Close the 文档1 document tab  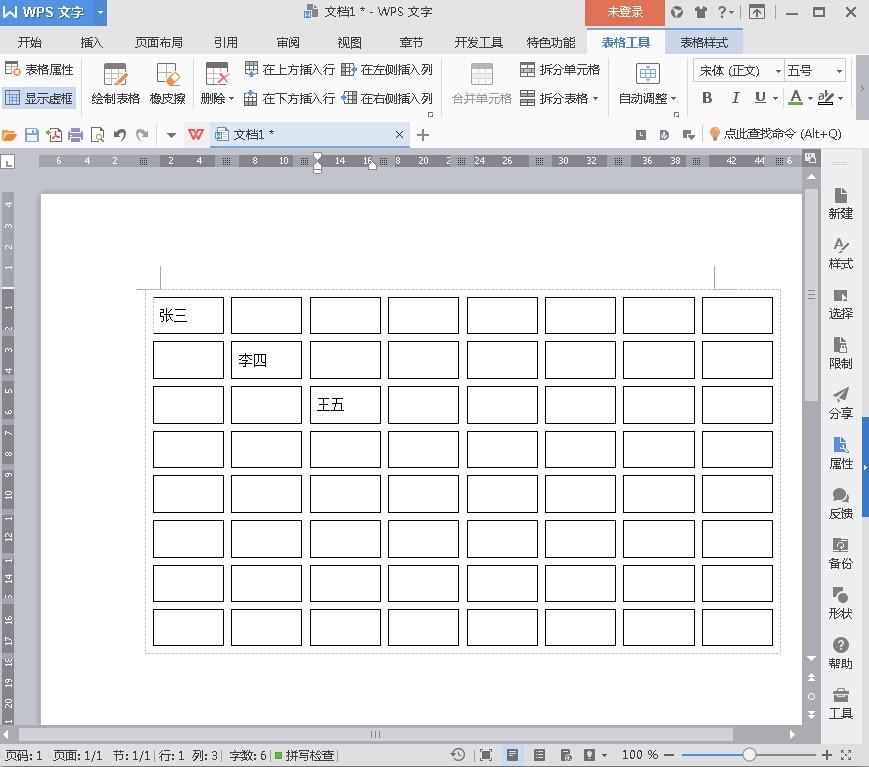[x=399, y=135]
